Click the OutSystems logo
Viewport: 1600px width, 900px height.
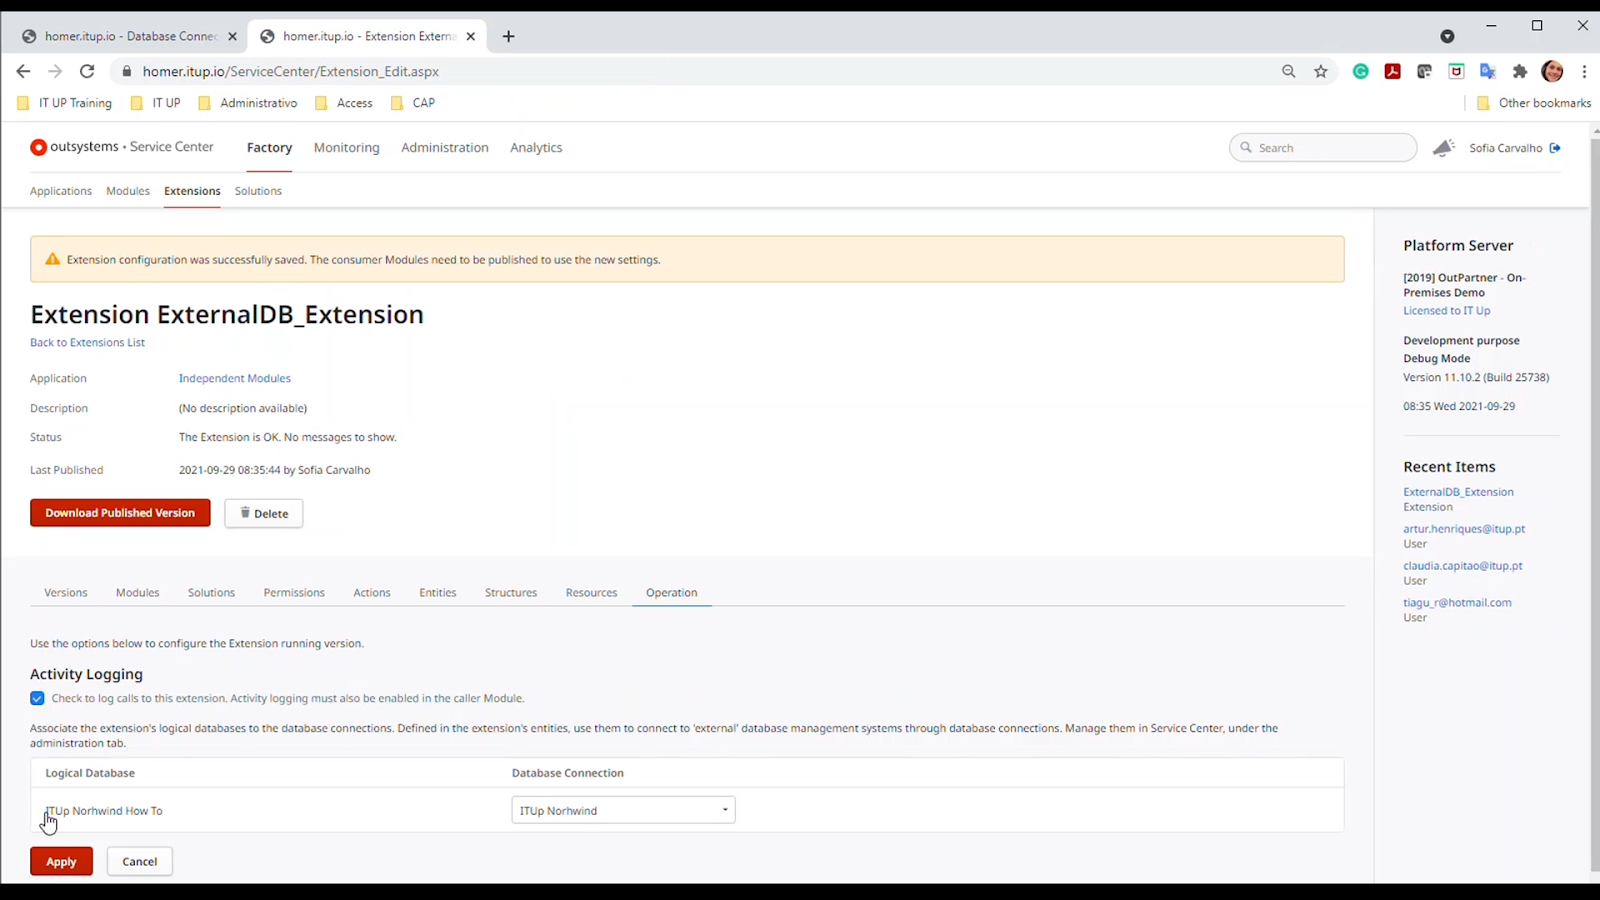[38, 147]
